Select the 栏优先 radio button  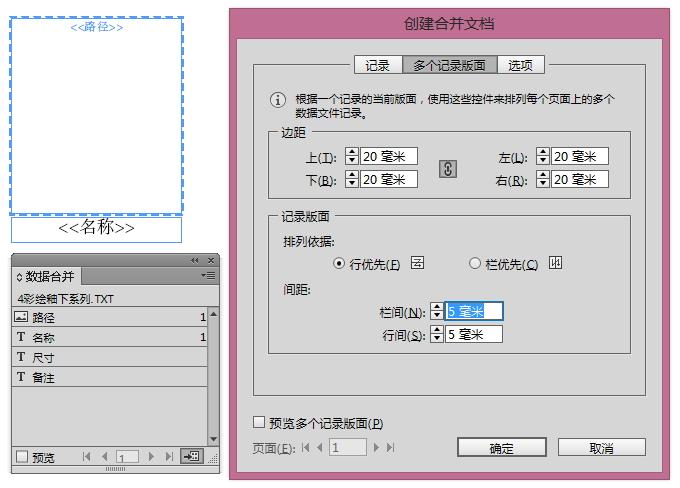click(475, 263)
